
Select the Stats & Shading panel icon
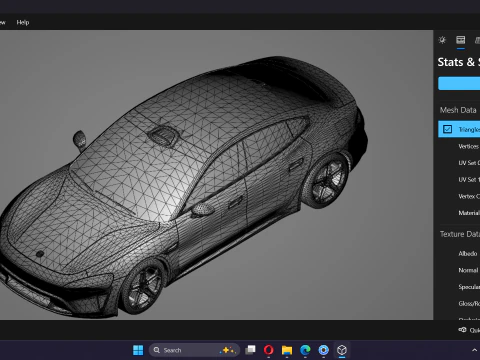[461, 40]
